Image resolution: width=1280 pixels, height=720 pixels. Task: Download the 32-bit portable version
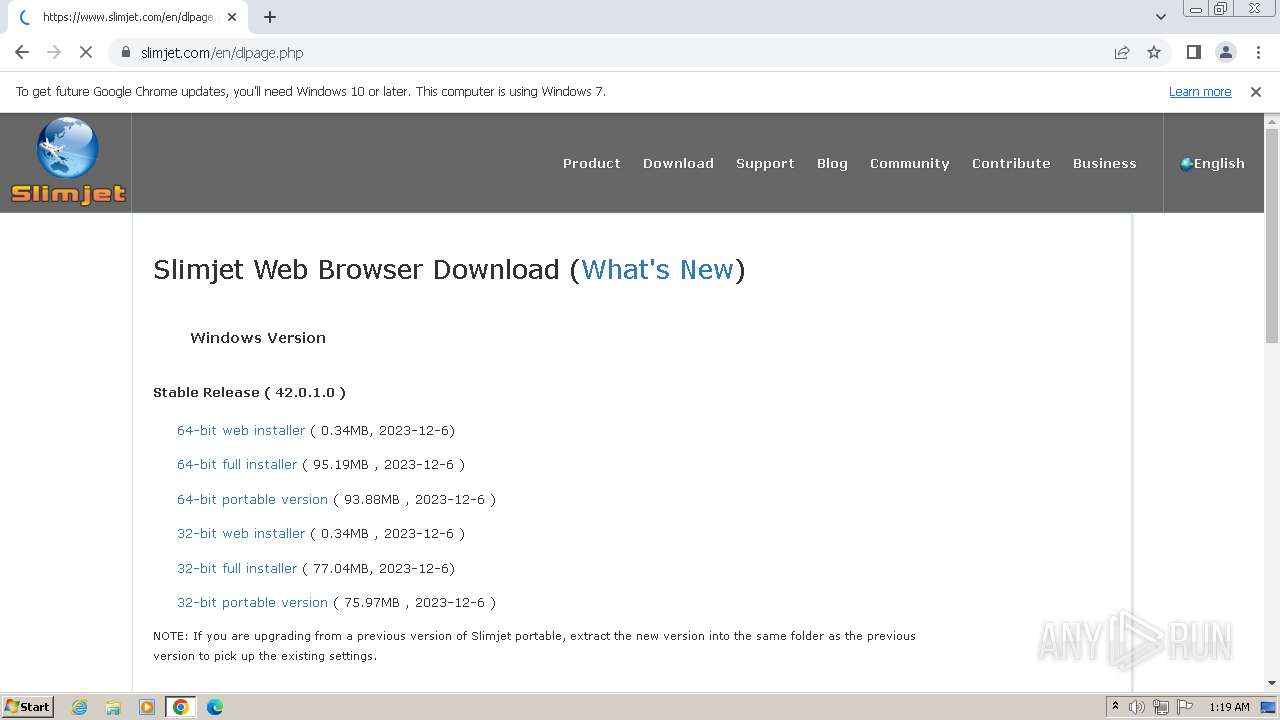252,602
